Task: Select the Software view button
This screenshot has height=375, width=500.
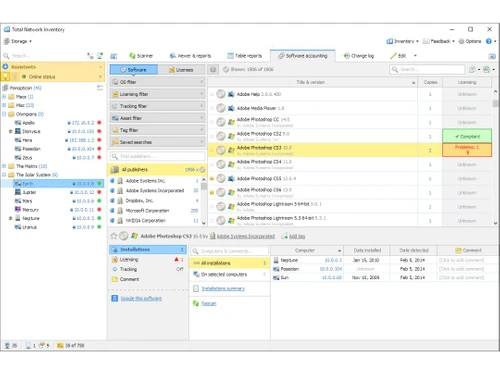Action: tap(133, 70)
